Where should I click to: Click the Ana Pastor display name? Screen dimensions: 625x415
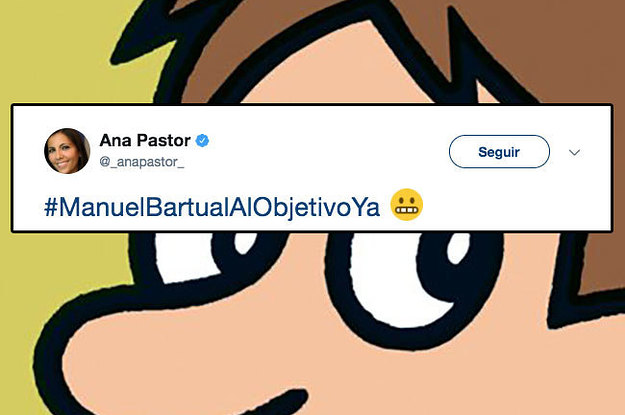pyautogui.click(x=145, y=140)
